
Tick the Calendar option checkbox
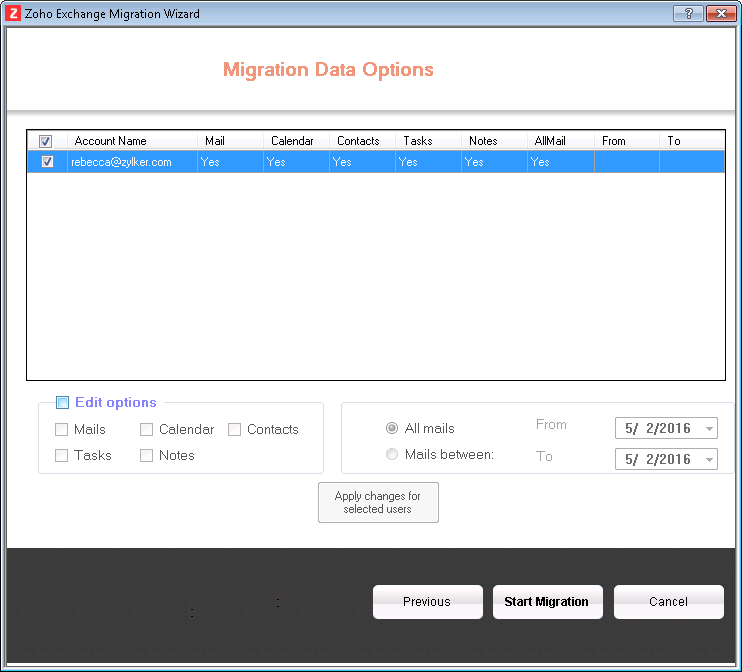[x=147, y=430]
